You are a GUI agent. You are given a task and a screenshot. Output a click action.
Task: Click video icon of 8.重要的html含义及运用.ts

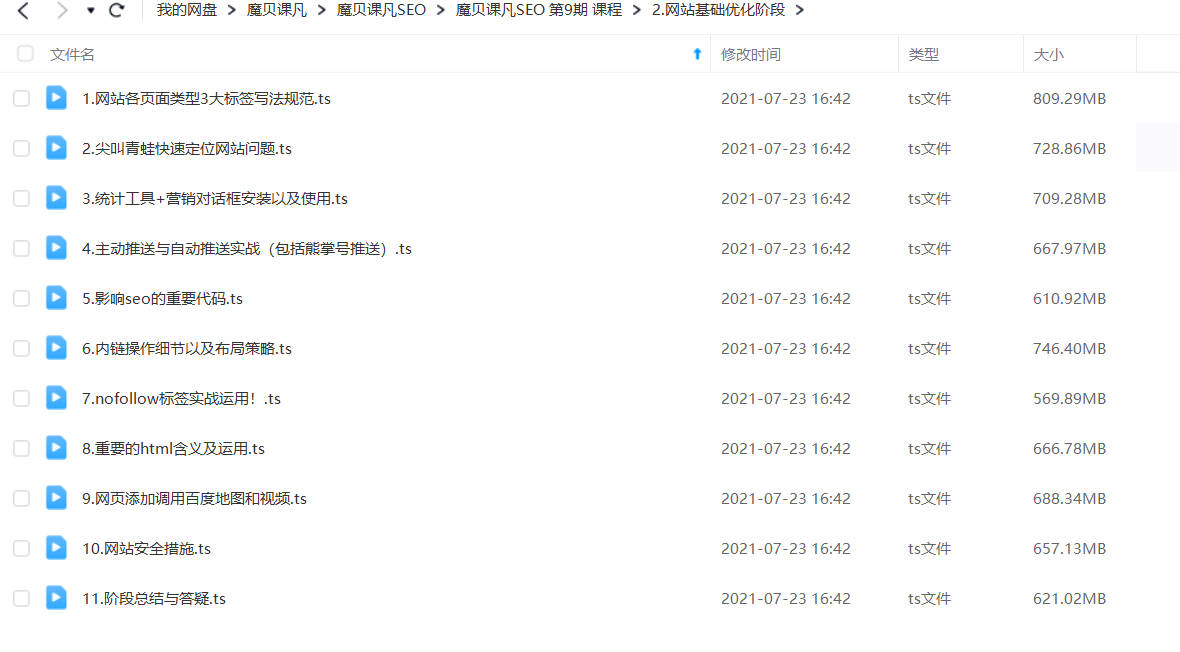[56, 448]
